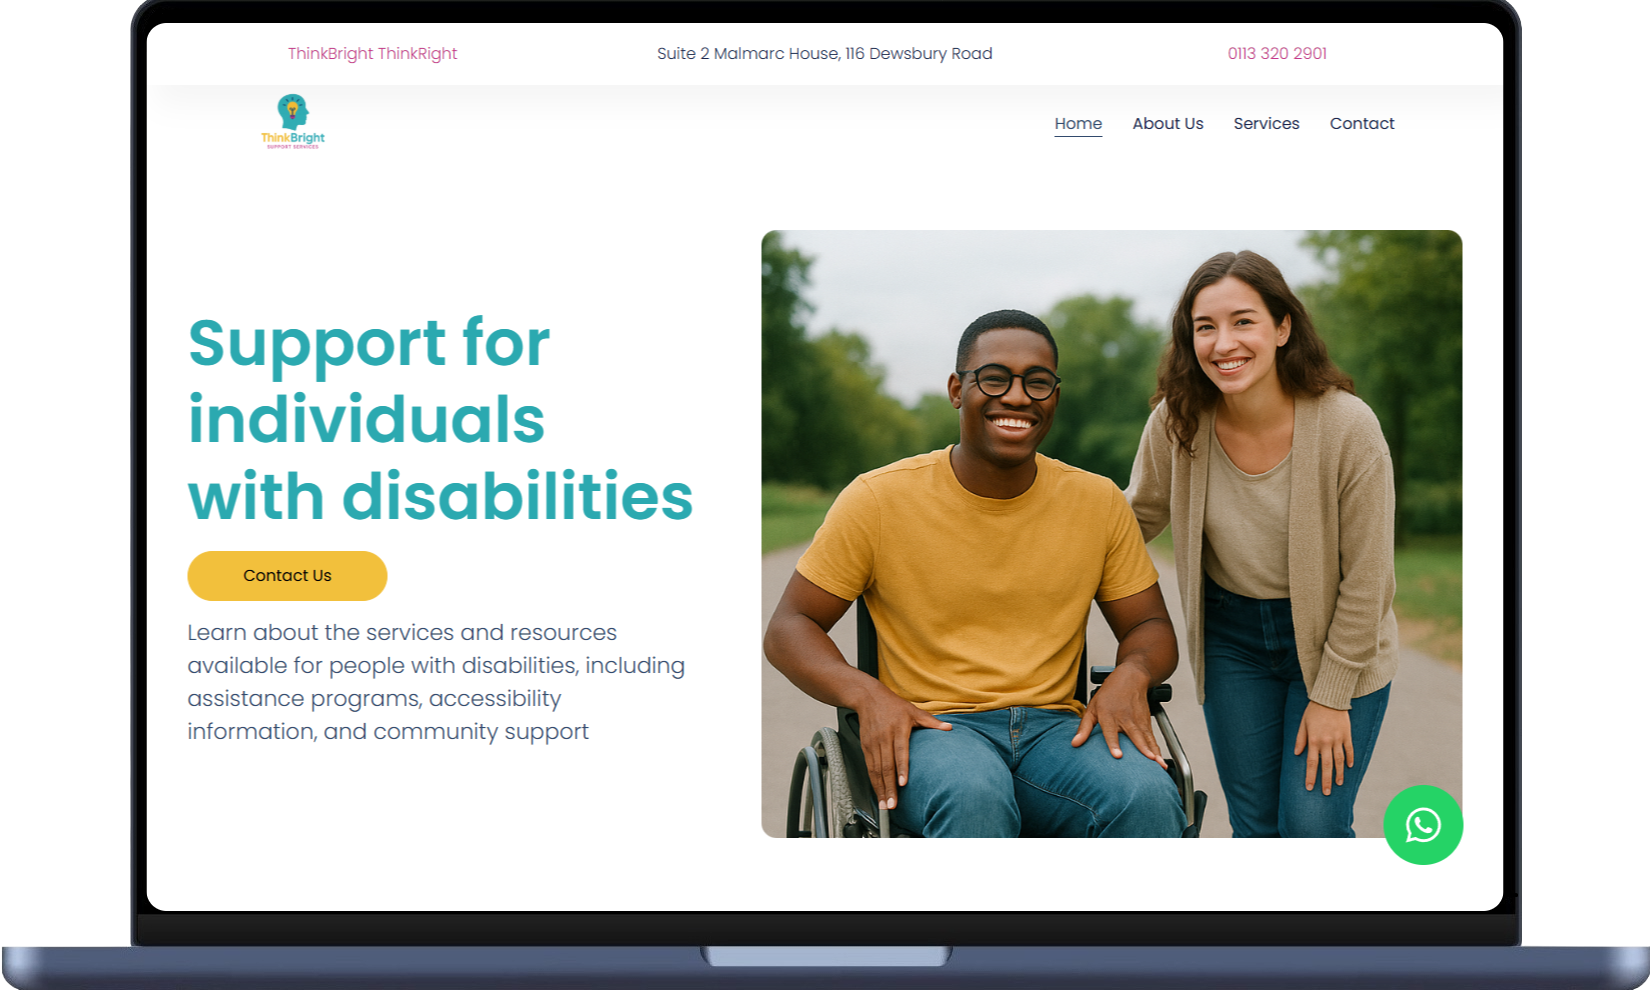
Task: Click the smiling man's glasses in photo
Action: click(1010, 381)
